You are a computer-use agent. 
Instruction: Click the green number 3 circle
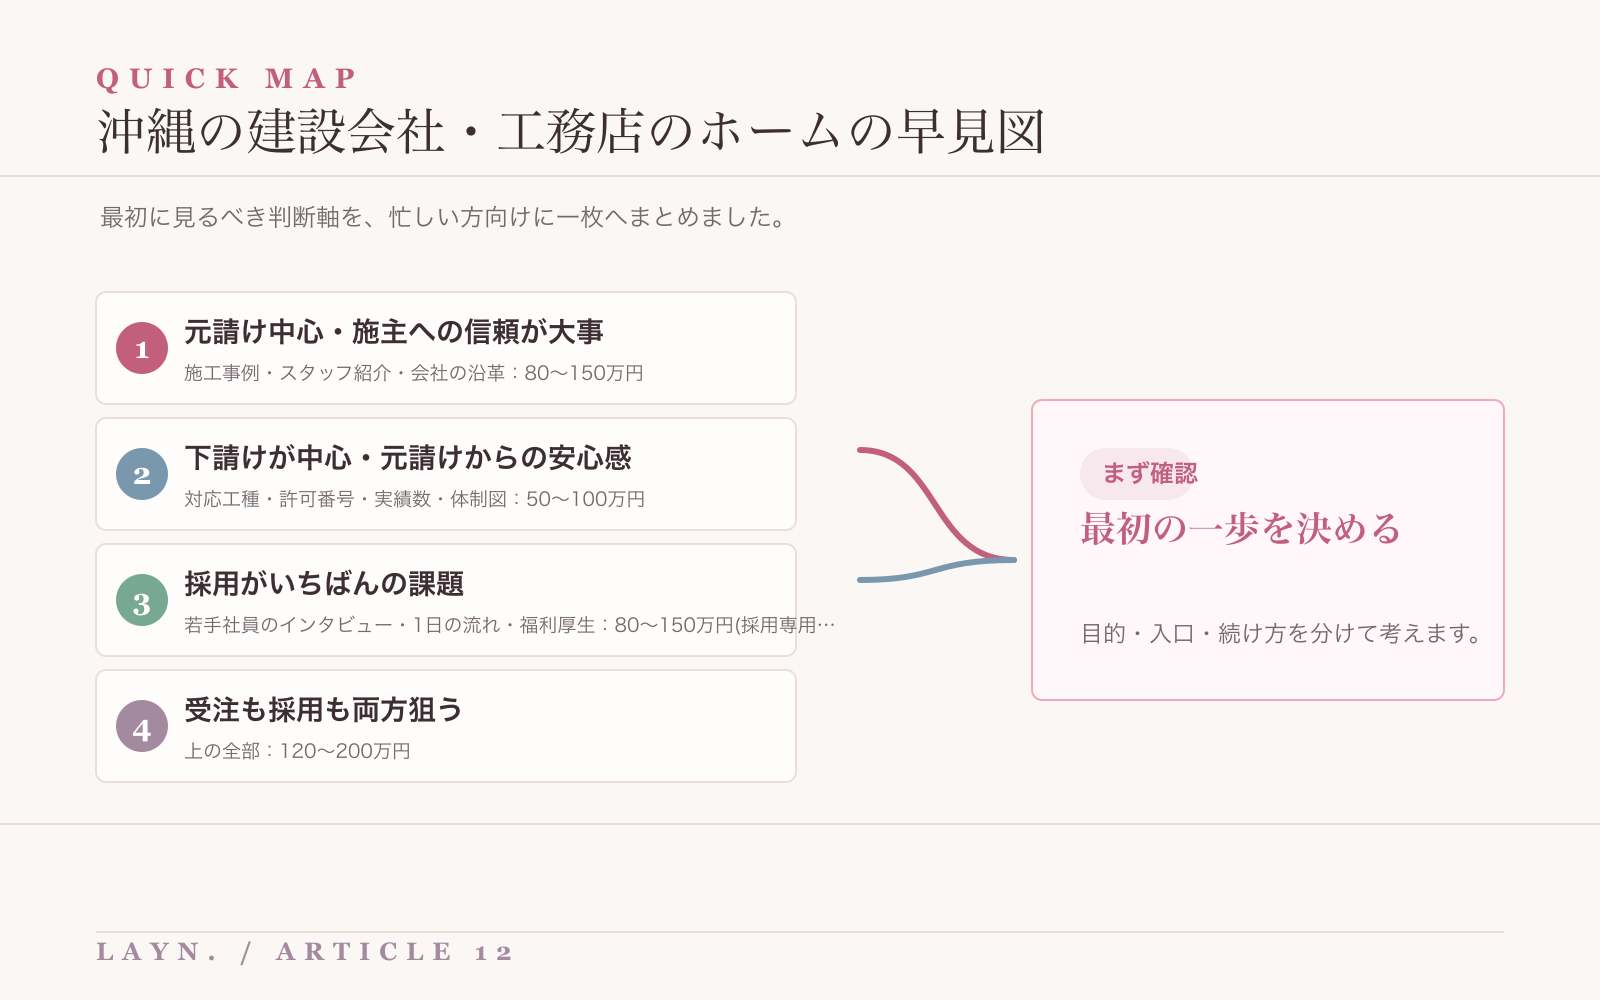tap(142, 600)
